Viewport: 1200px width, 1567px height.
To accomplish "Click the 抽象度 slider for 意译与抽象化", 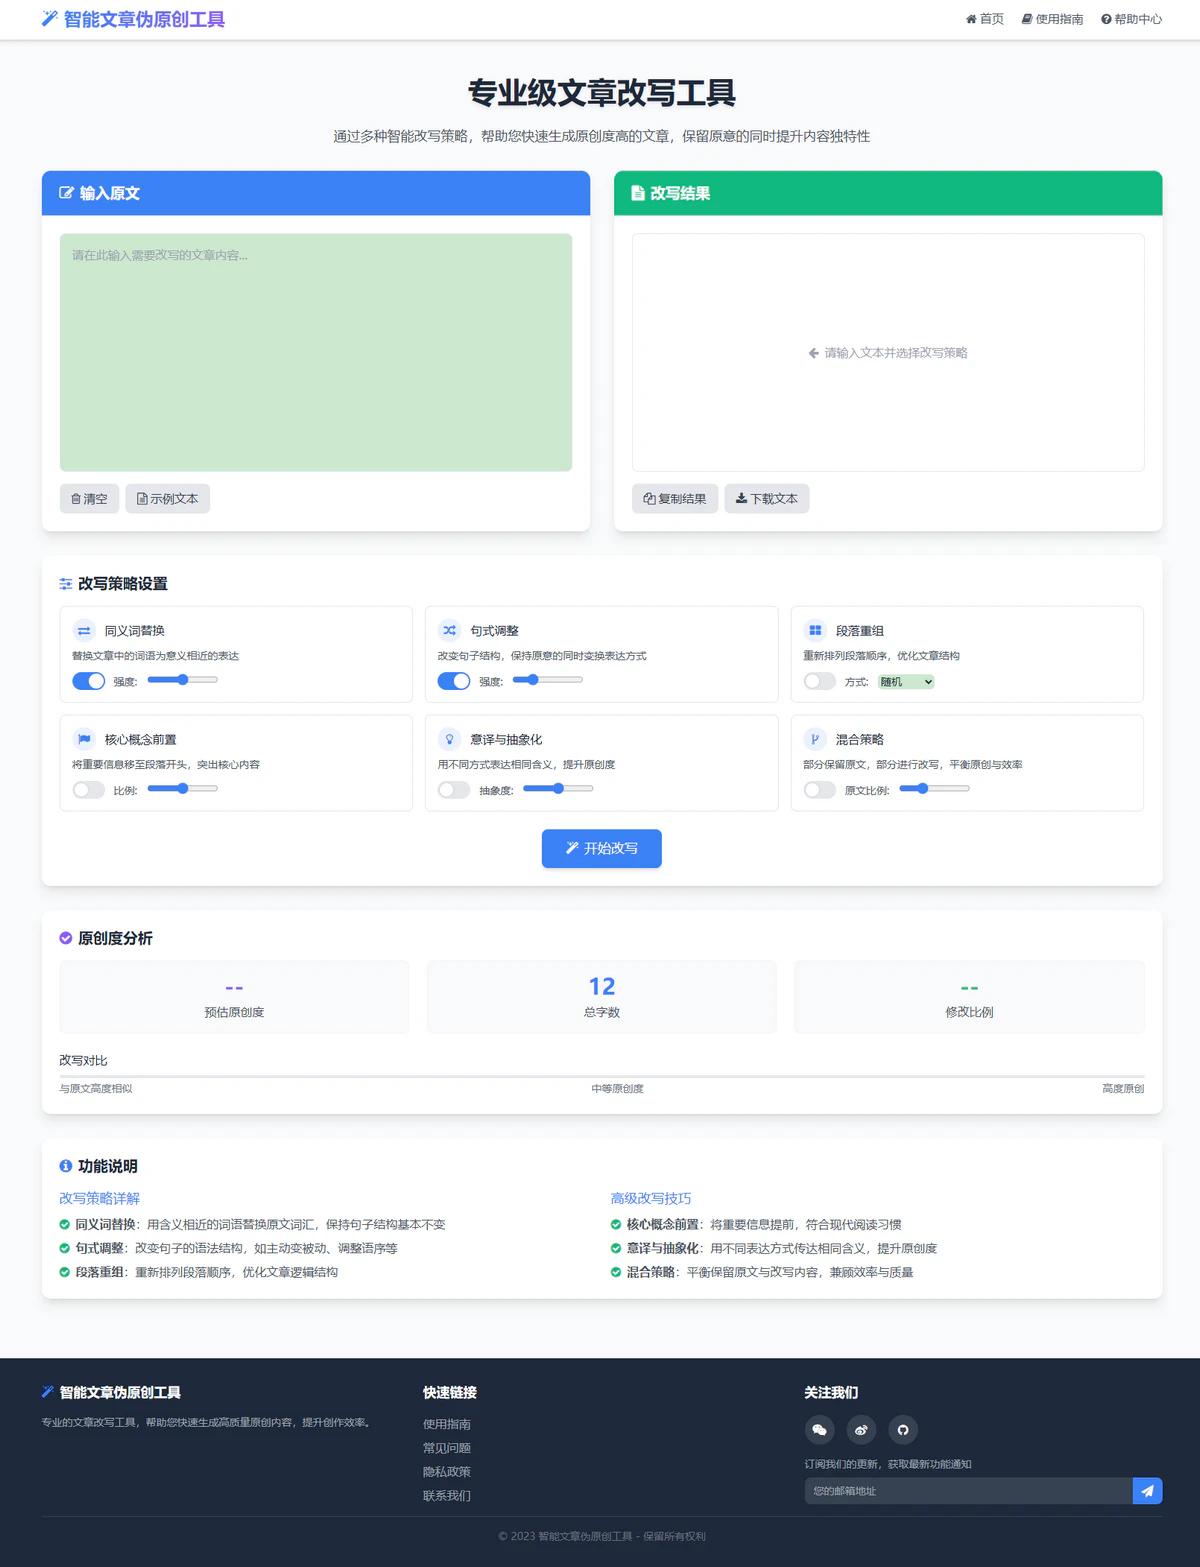I will [x=558, y=789].
